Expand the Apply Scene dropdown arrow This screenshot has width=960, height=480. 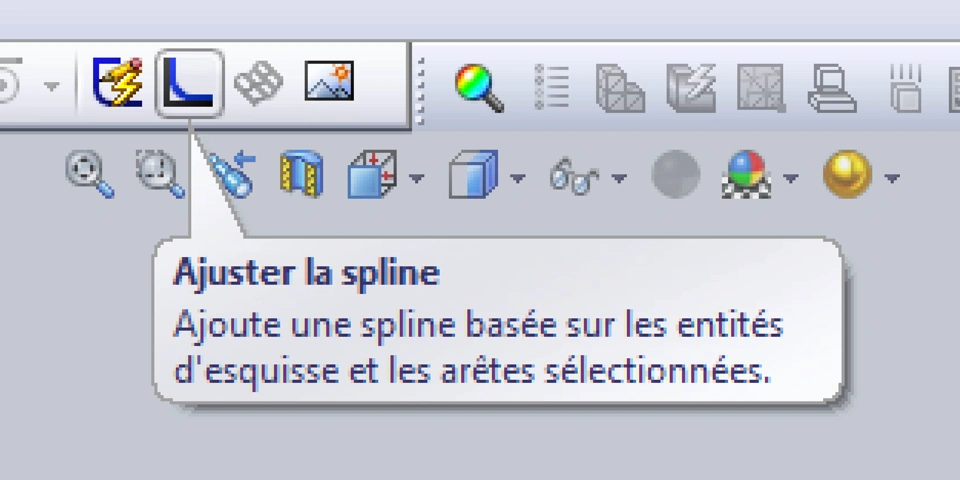click(x=791, y=179)
